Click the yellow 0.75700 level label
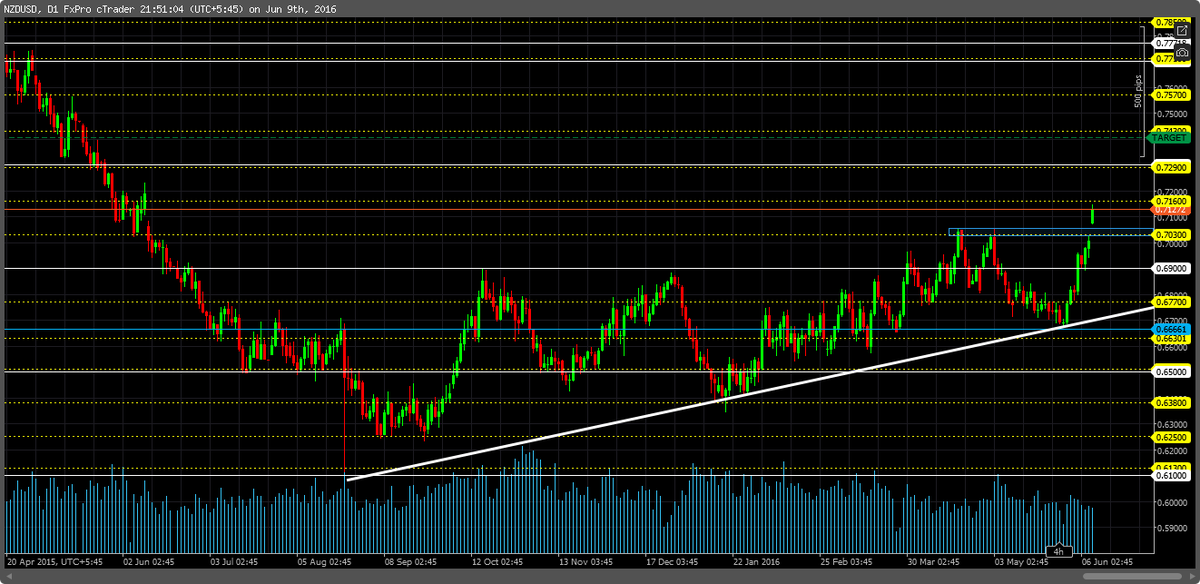This screenshot has height=584, width=1200. (x=1171, y=96)
